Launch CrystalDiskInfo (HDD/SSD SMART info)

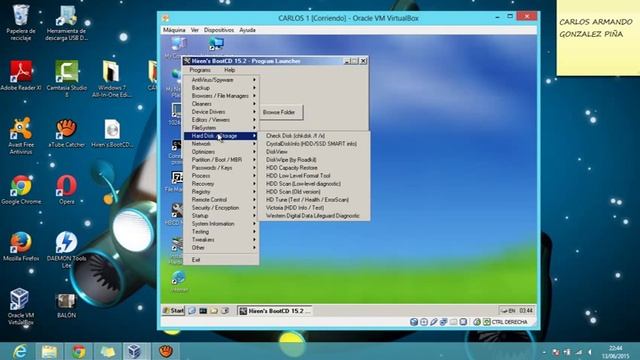313,144
